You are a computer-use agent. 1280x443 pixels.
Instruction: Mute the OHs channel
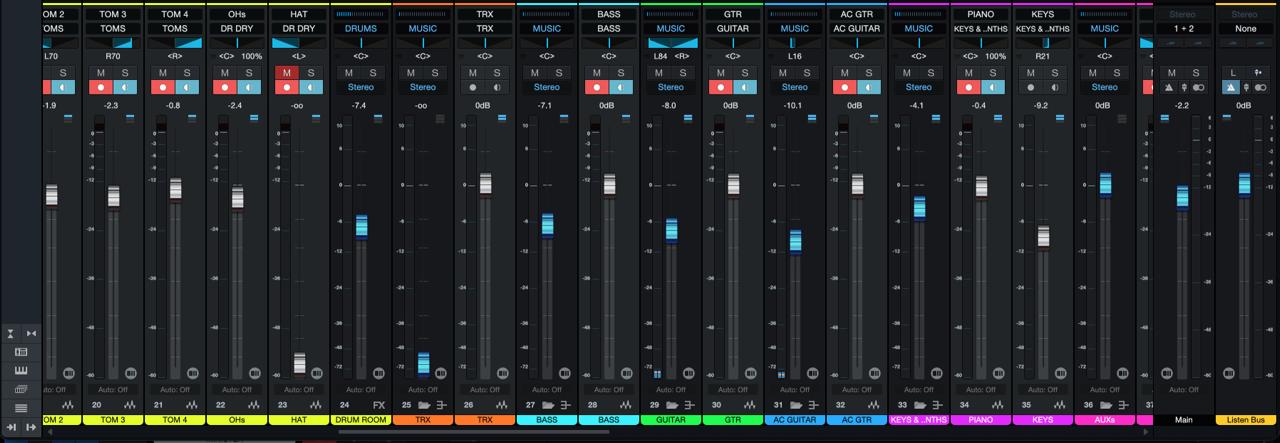click(x=225, y=73)
